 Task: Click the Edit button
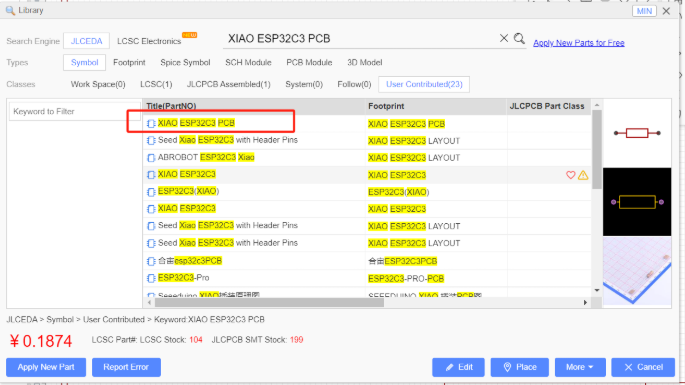[x=458, y=367]
